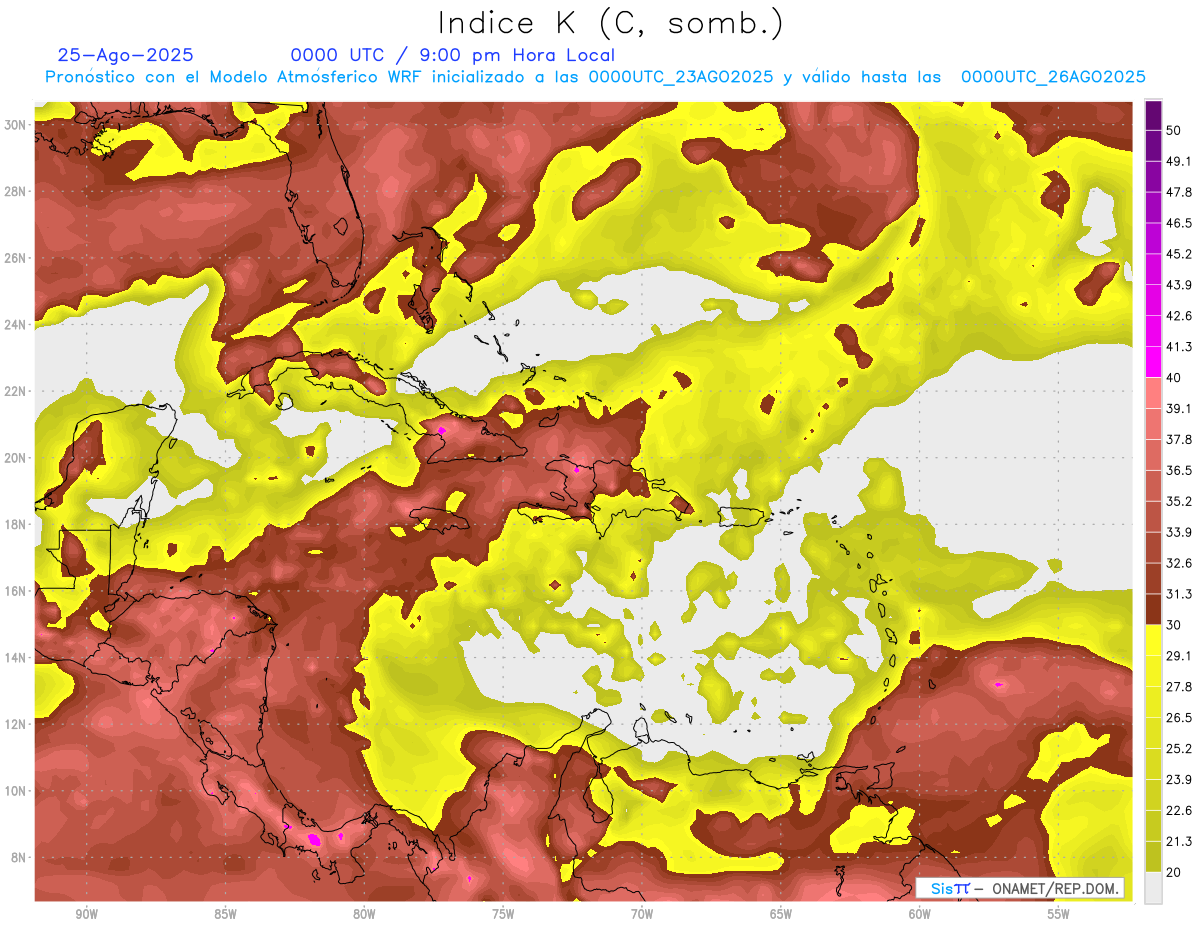Click the color scale value 46.5
This screenshot has height=927, width=1200.
[1179, 223]
